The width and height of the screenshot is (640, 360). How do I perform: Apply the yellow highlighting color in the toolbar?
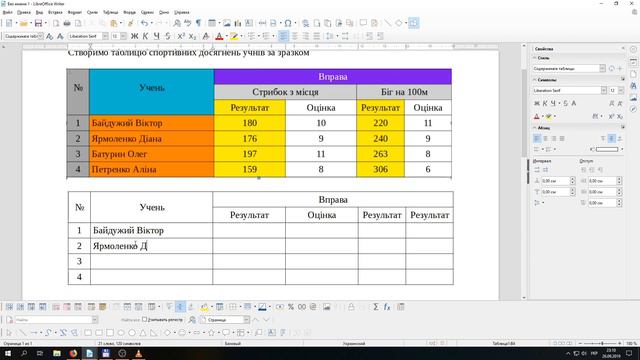233,36
